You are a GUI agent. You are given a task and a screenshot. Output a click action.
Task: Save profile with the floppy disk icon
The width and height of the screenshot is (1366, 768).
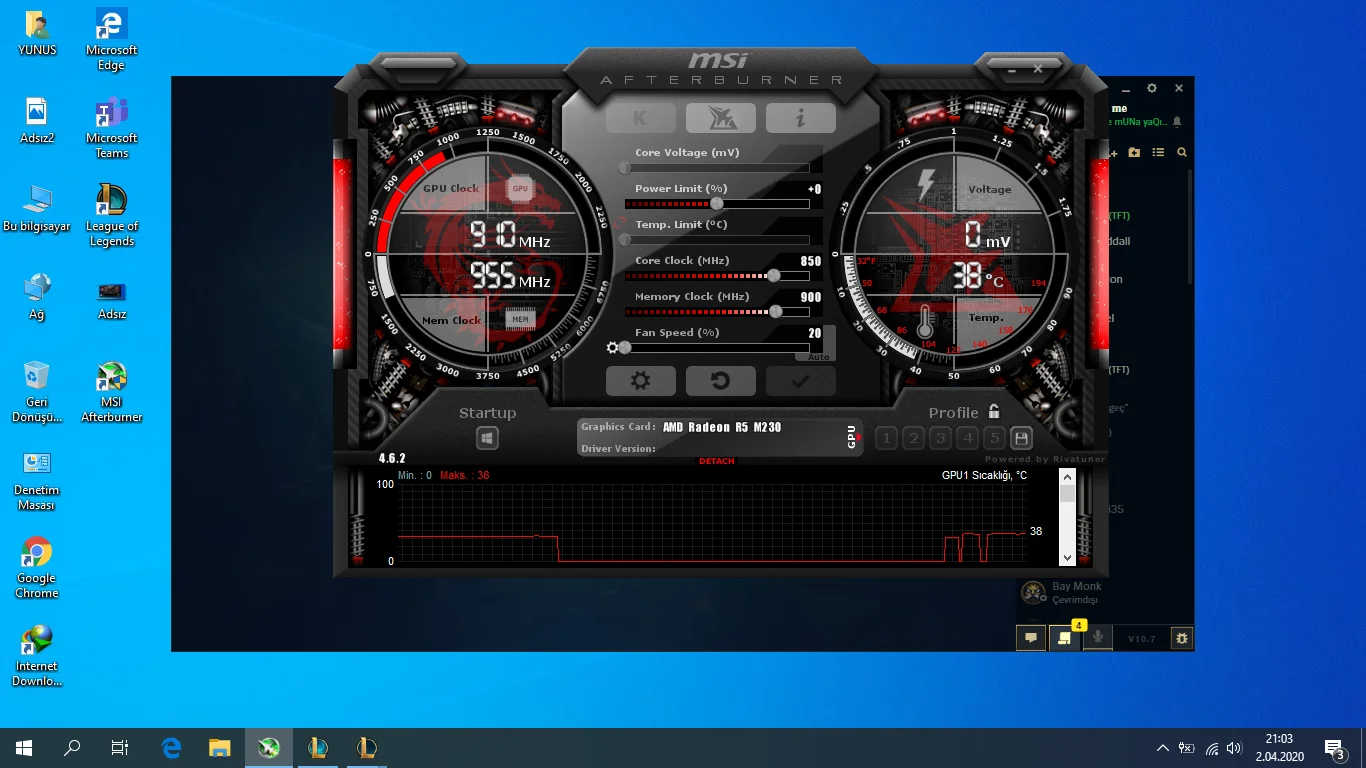point(1021,438)
